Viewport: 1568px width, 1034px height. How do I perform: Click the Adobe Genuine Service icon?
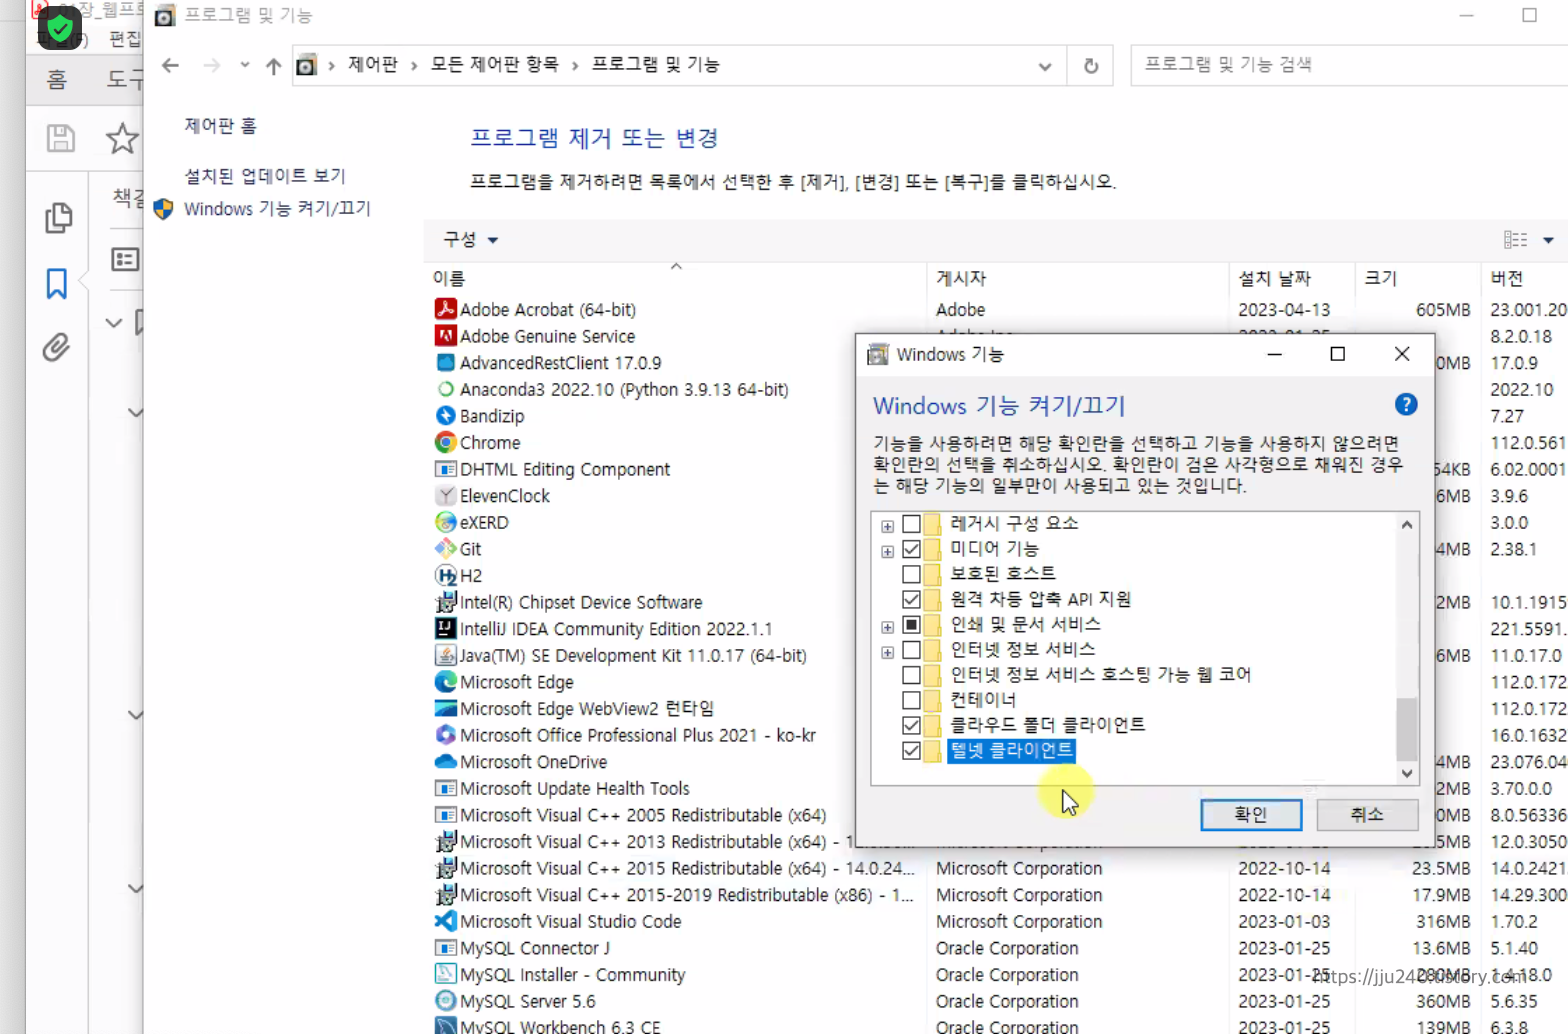pyautogui.click(x=445, y=336)
